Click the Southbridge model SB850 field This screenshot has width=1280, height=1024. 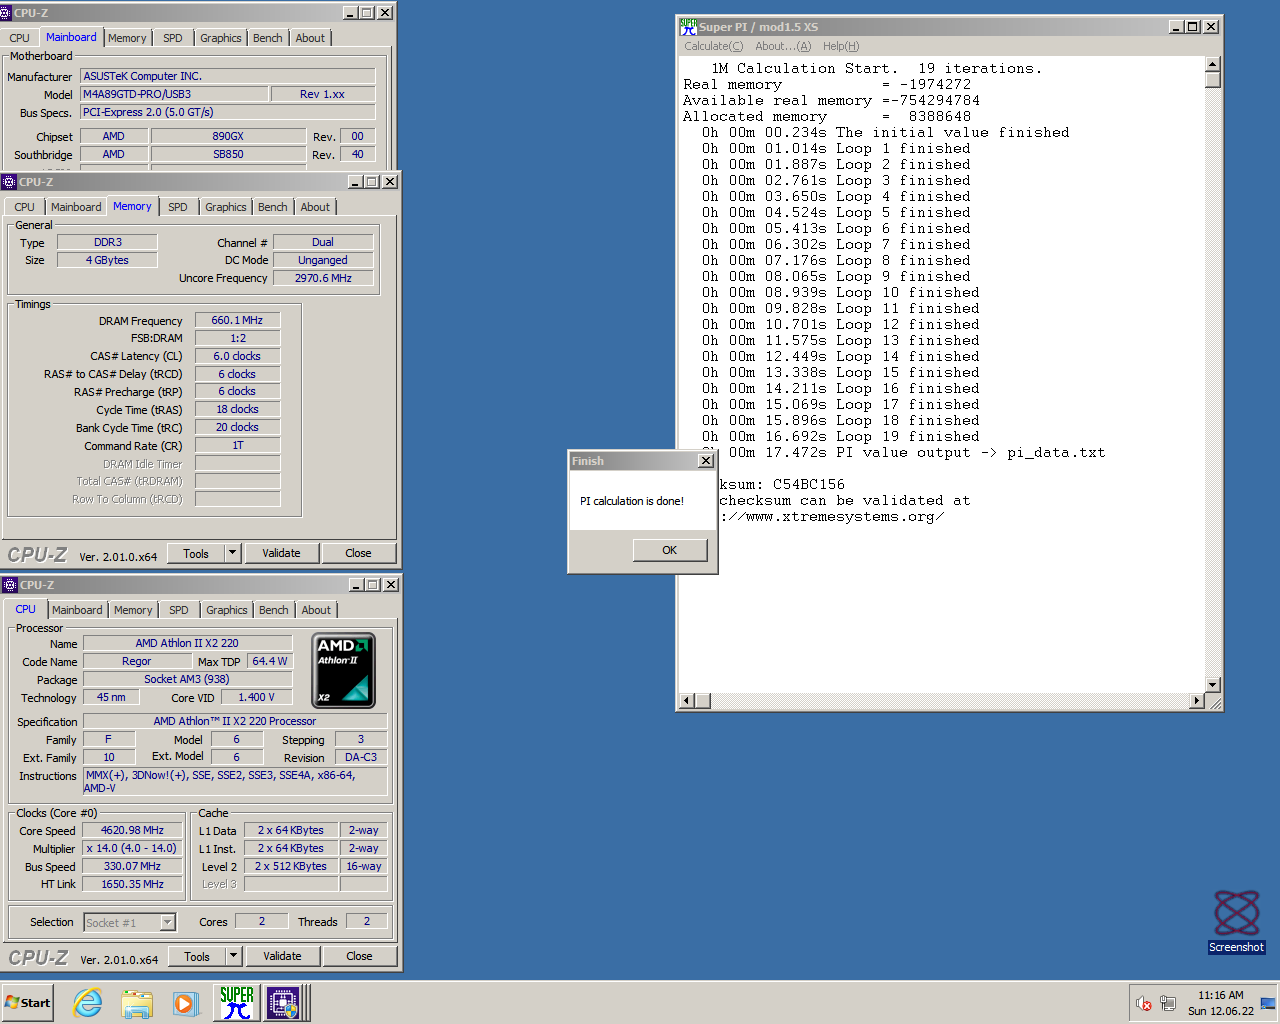(x=228, y=154)
